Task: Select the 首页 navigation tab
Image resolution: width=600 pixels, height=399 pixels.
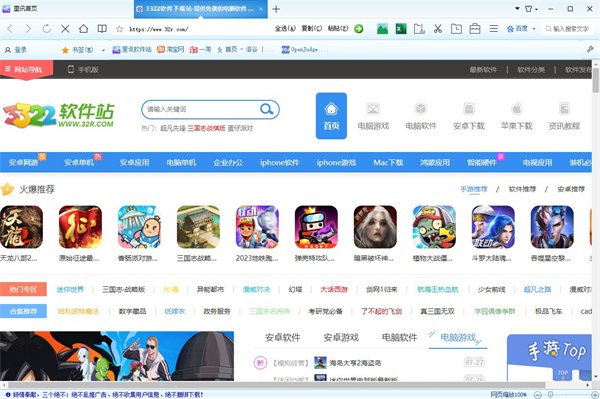Action: [x=331, y=116]
